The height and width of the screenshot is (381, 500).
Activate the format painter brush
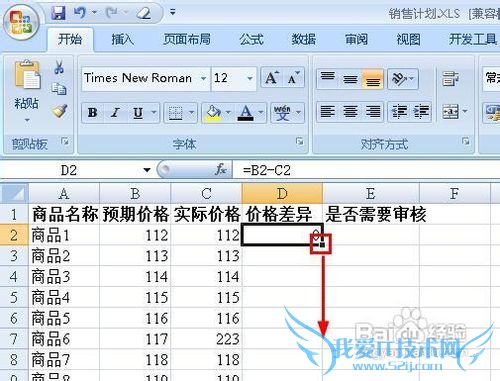[x=59, y=111]
